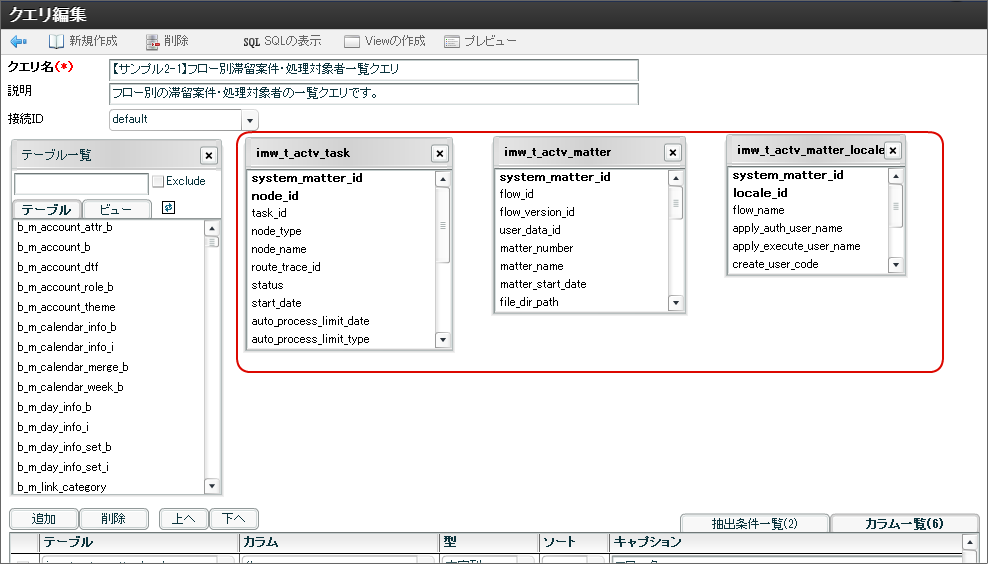Image resolution: width=988 pixels, height=564 pixels.
Task: Open the 抽出条件一覧(2) tab
Action: point(754,524)
